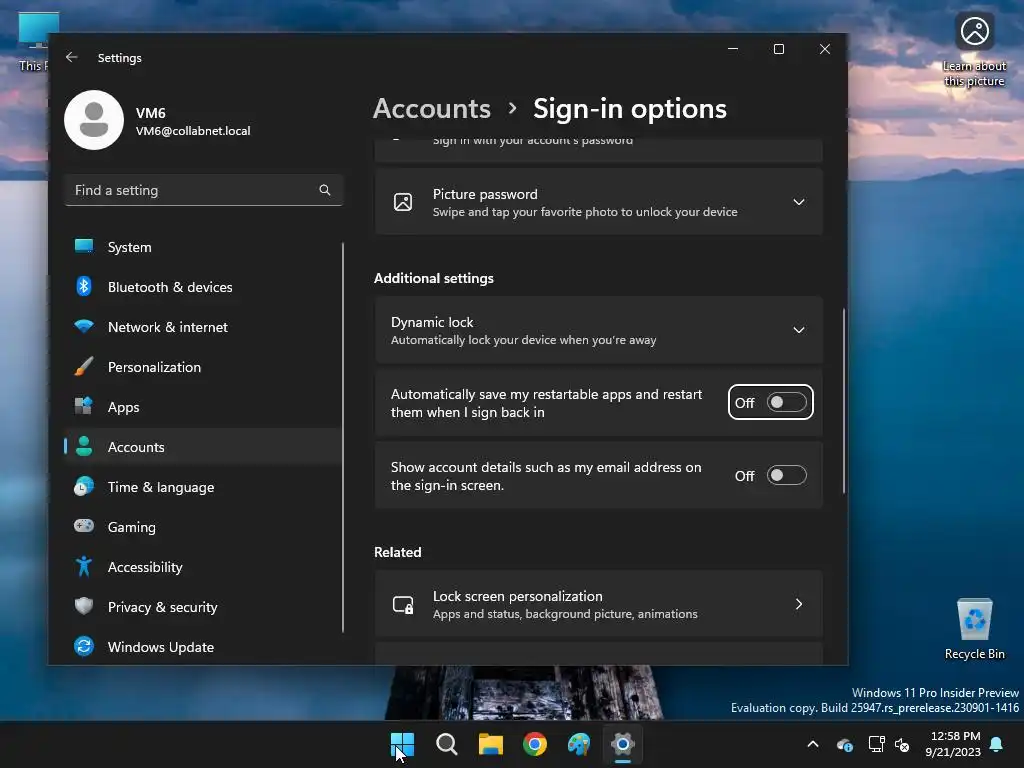Screen dimensions: 1024x768
Task: Open the Windows Start button
Action: 402,744
